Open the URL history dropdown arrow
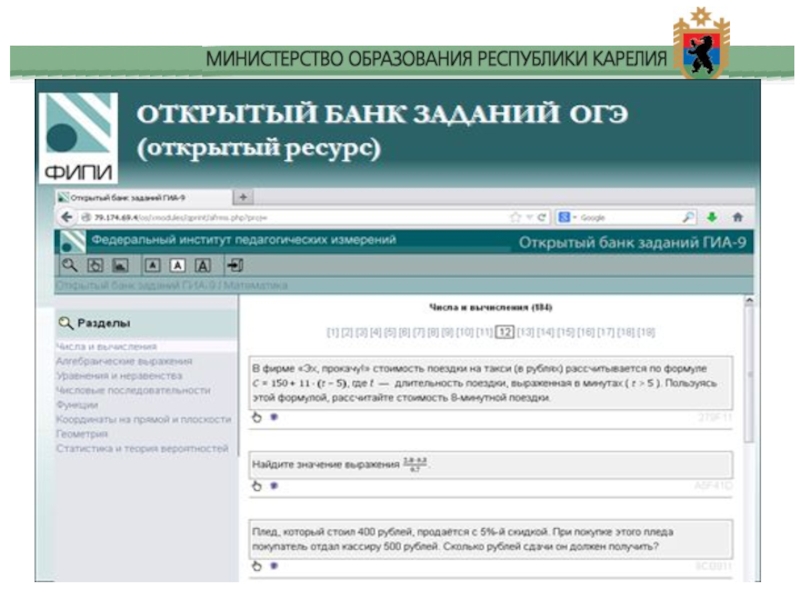This screenshot has height=600, width=800. pos(529,217)
